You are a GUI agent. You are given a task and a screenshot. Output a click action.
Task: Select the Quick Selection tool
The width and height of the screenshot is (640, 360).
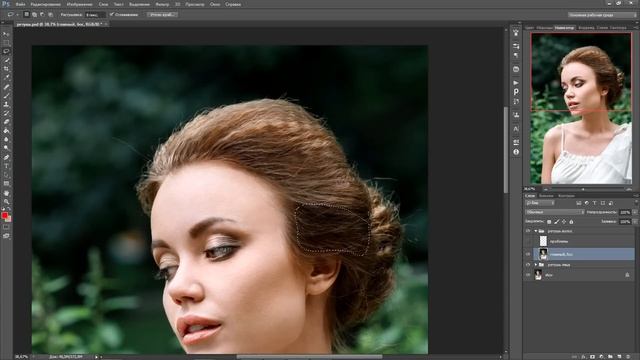6,60
